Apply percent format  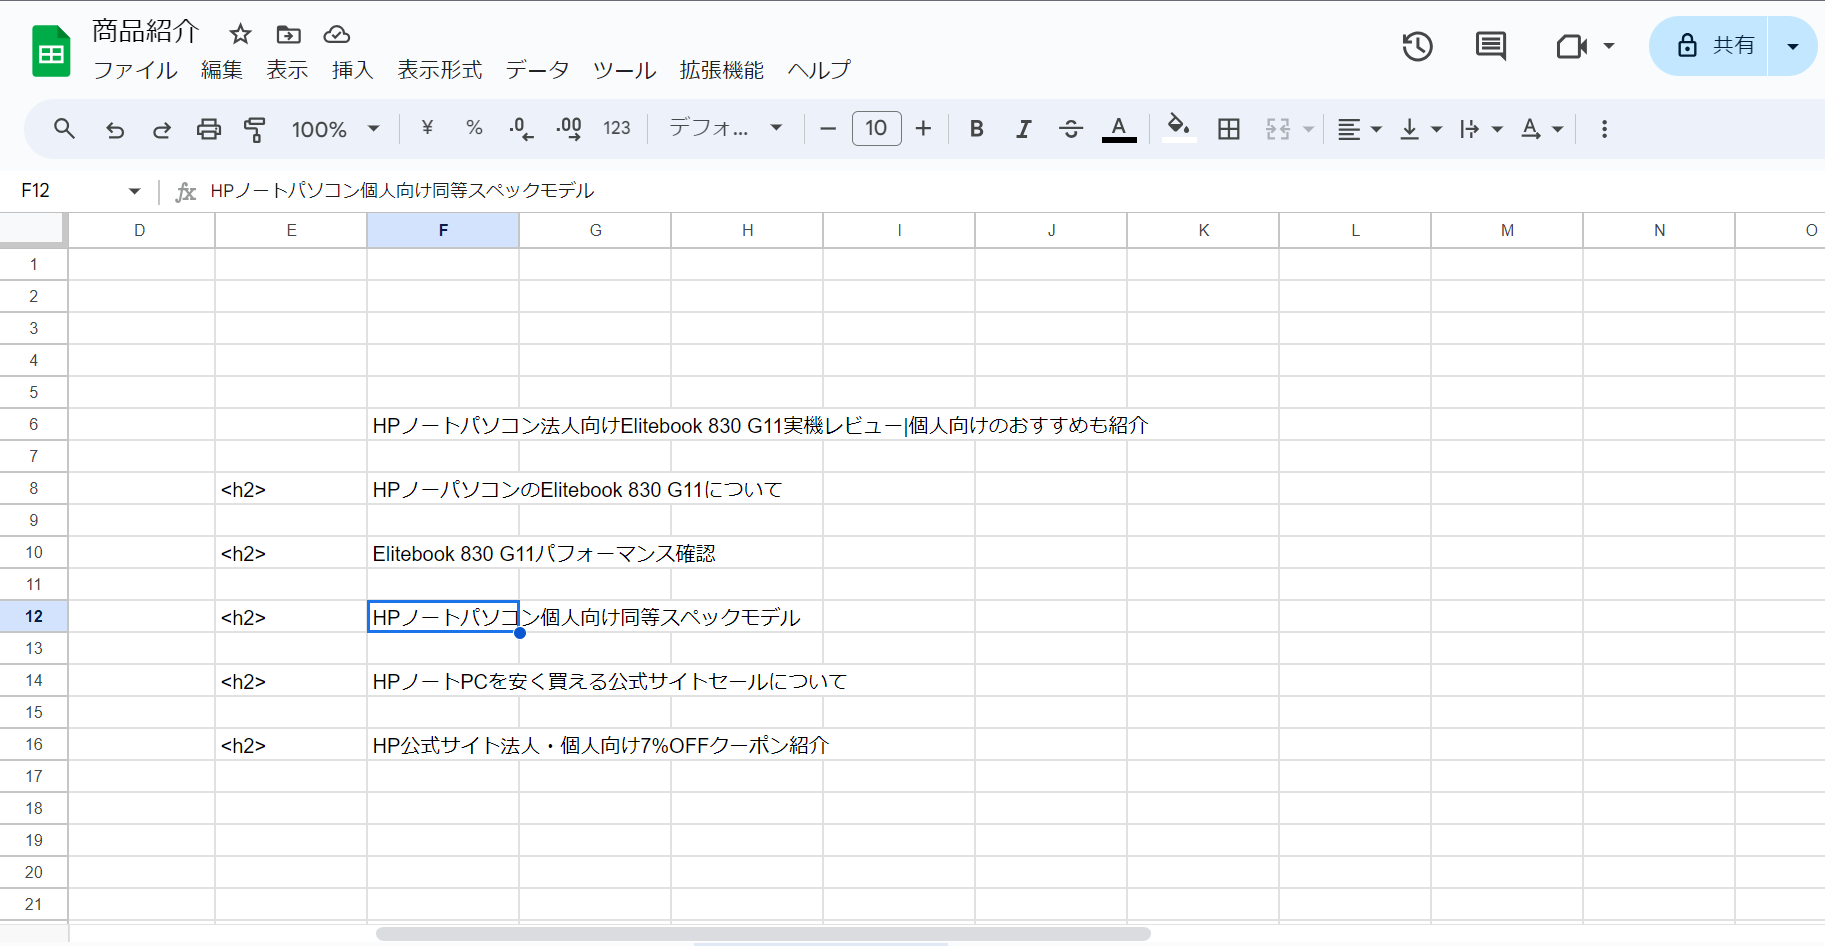[474, 128]
